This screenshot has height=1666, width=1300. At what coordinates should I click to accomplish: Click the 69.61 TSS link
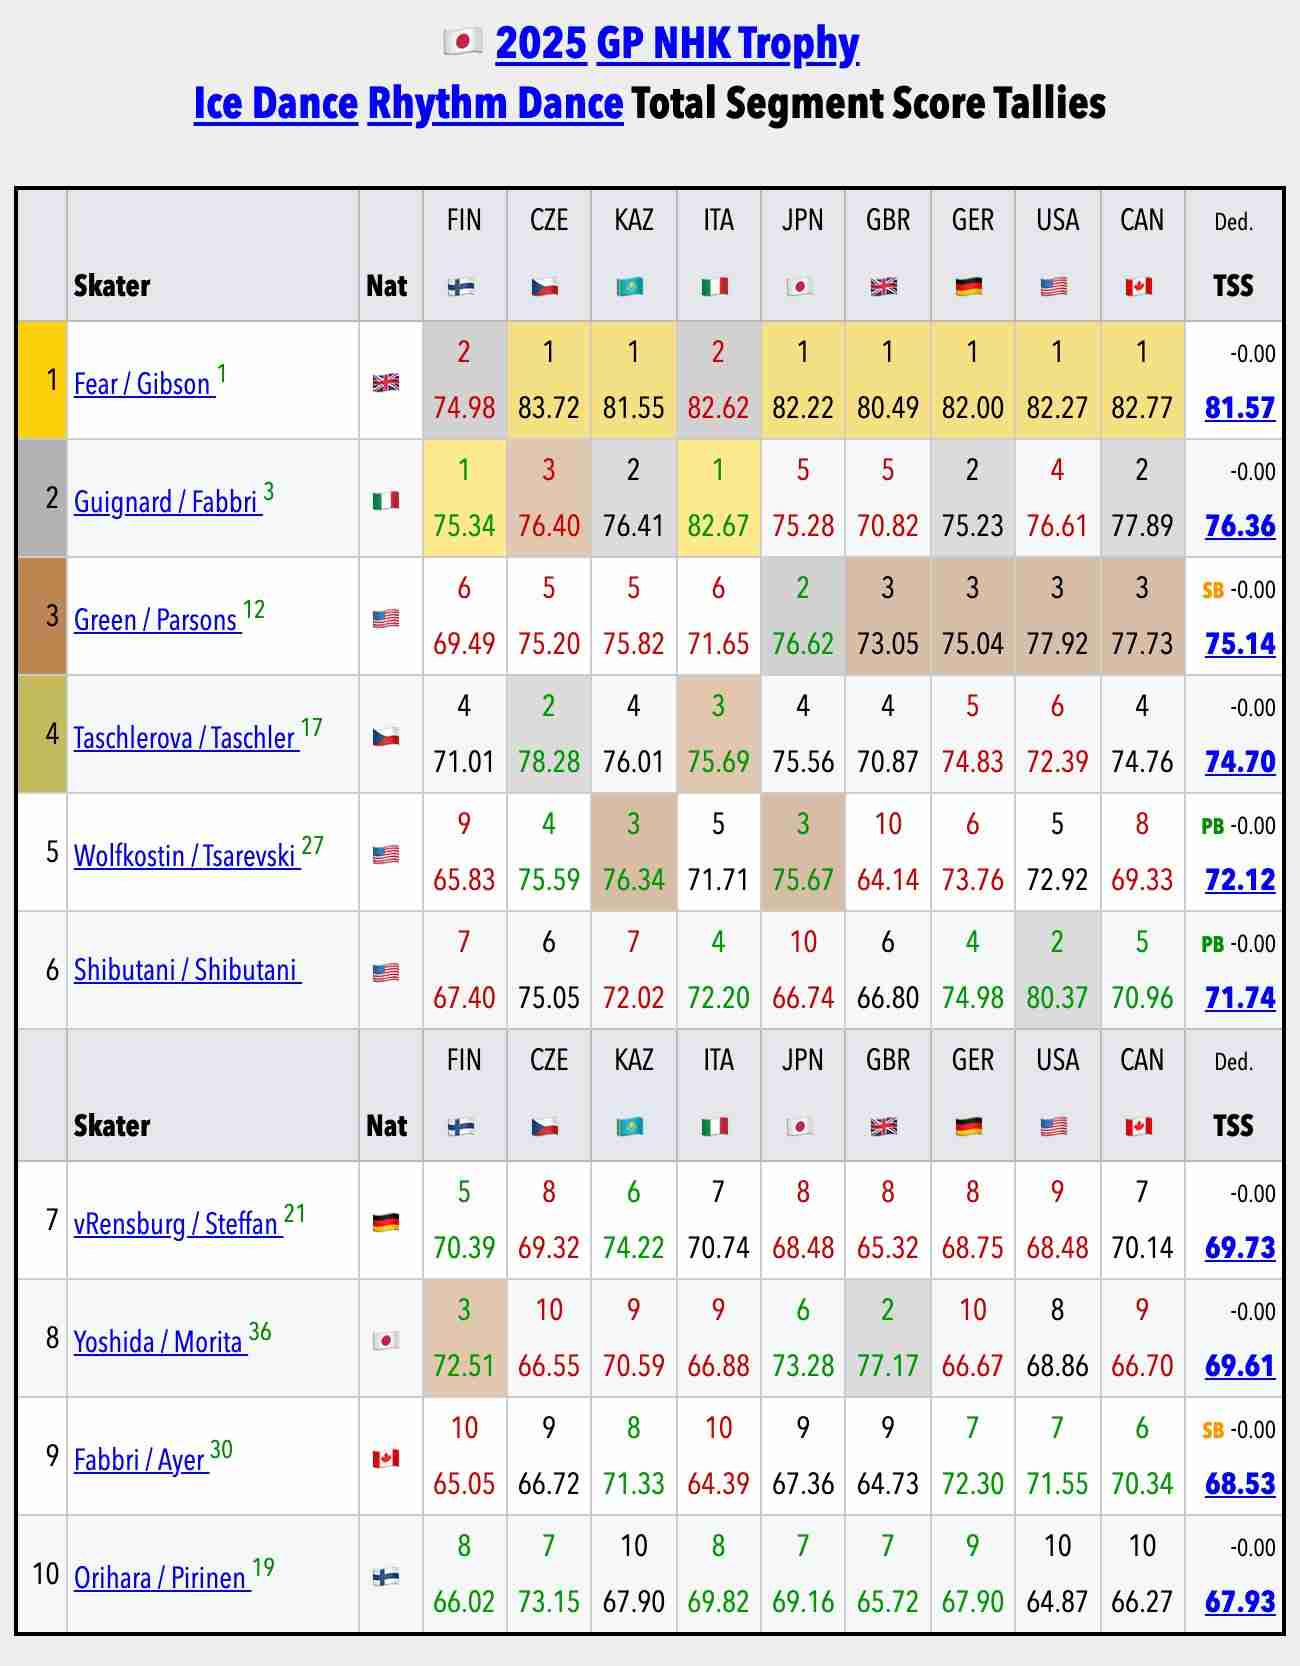click(1240, 1366)
